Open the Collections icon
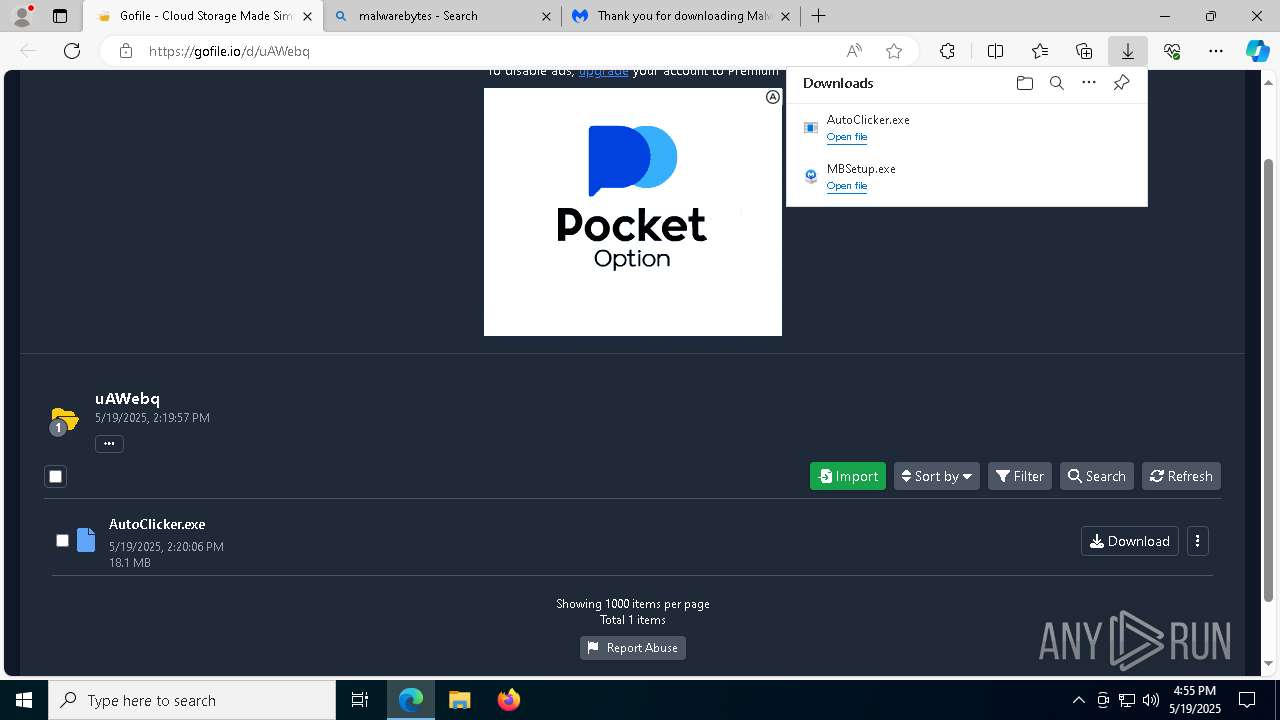 pos(1084,51)
